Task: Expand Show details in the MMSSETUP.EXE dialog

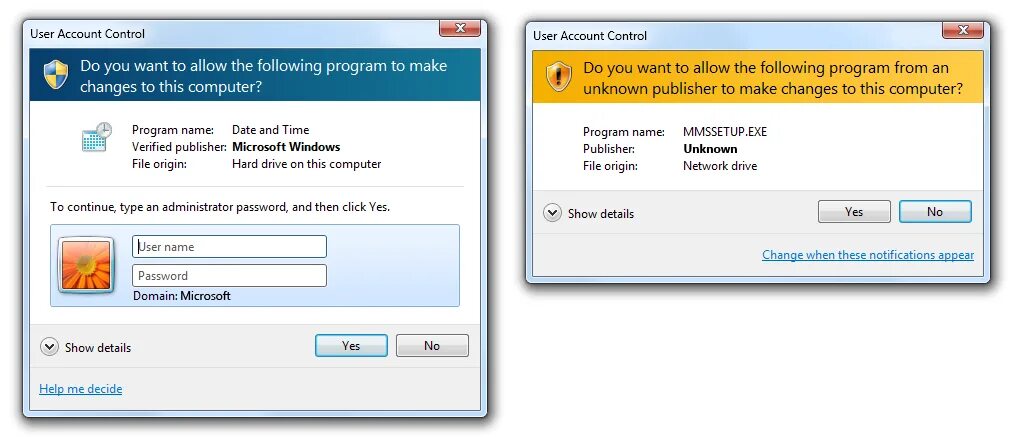Action: (x=588, y=213)
